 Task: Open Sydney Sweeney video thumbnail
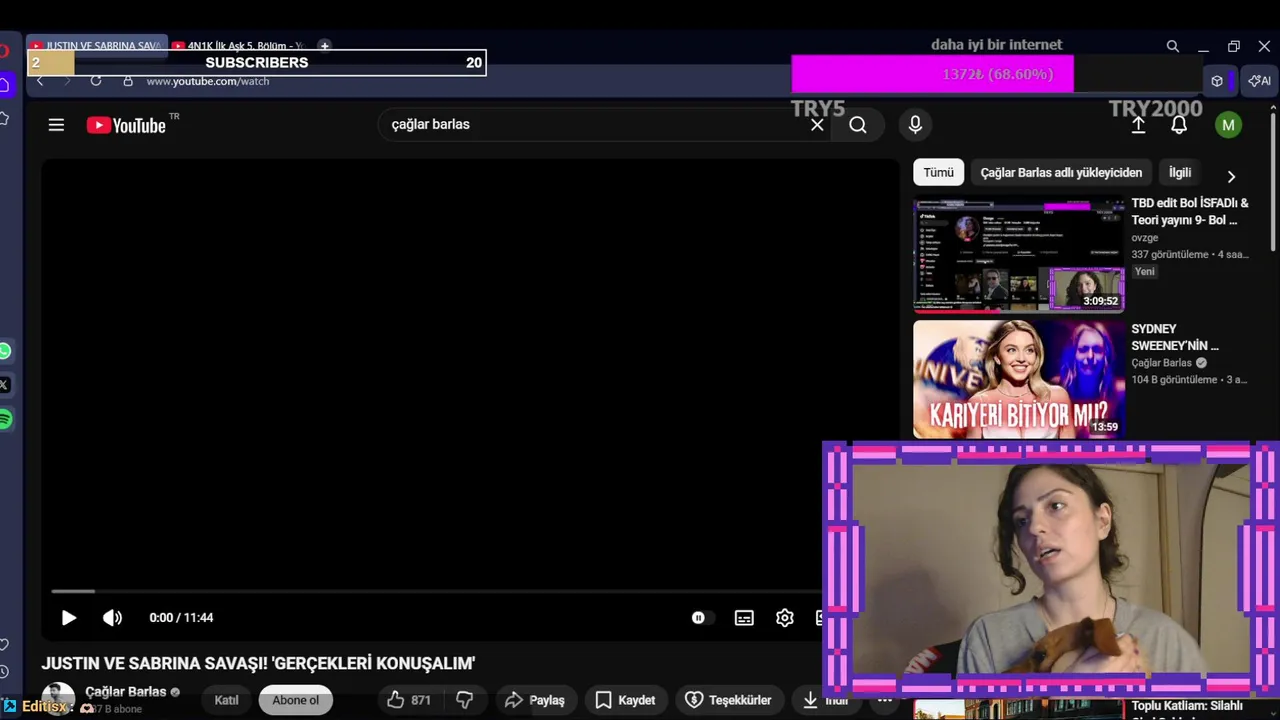(1019, 379)
